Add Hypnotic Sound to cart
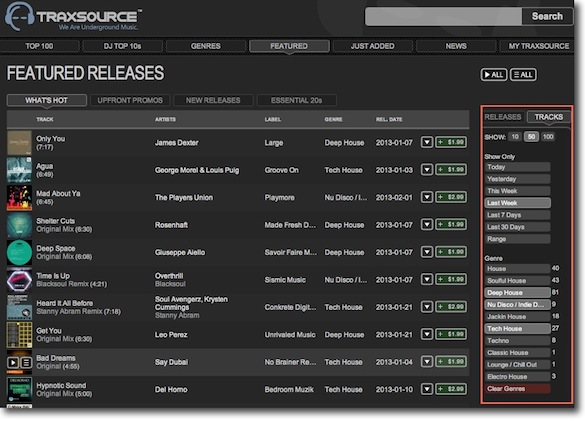 pos(451,389)
